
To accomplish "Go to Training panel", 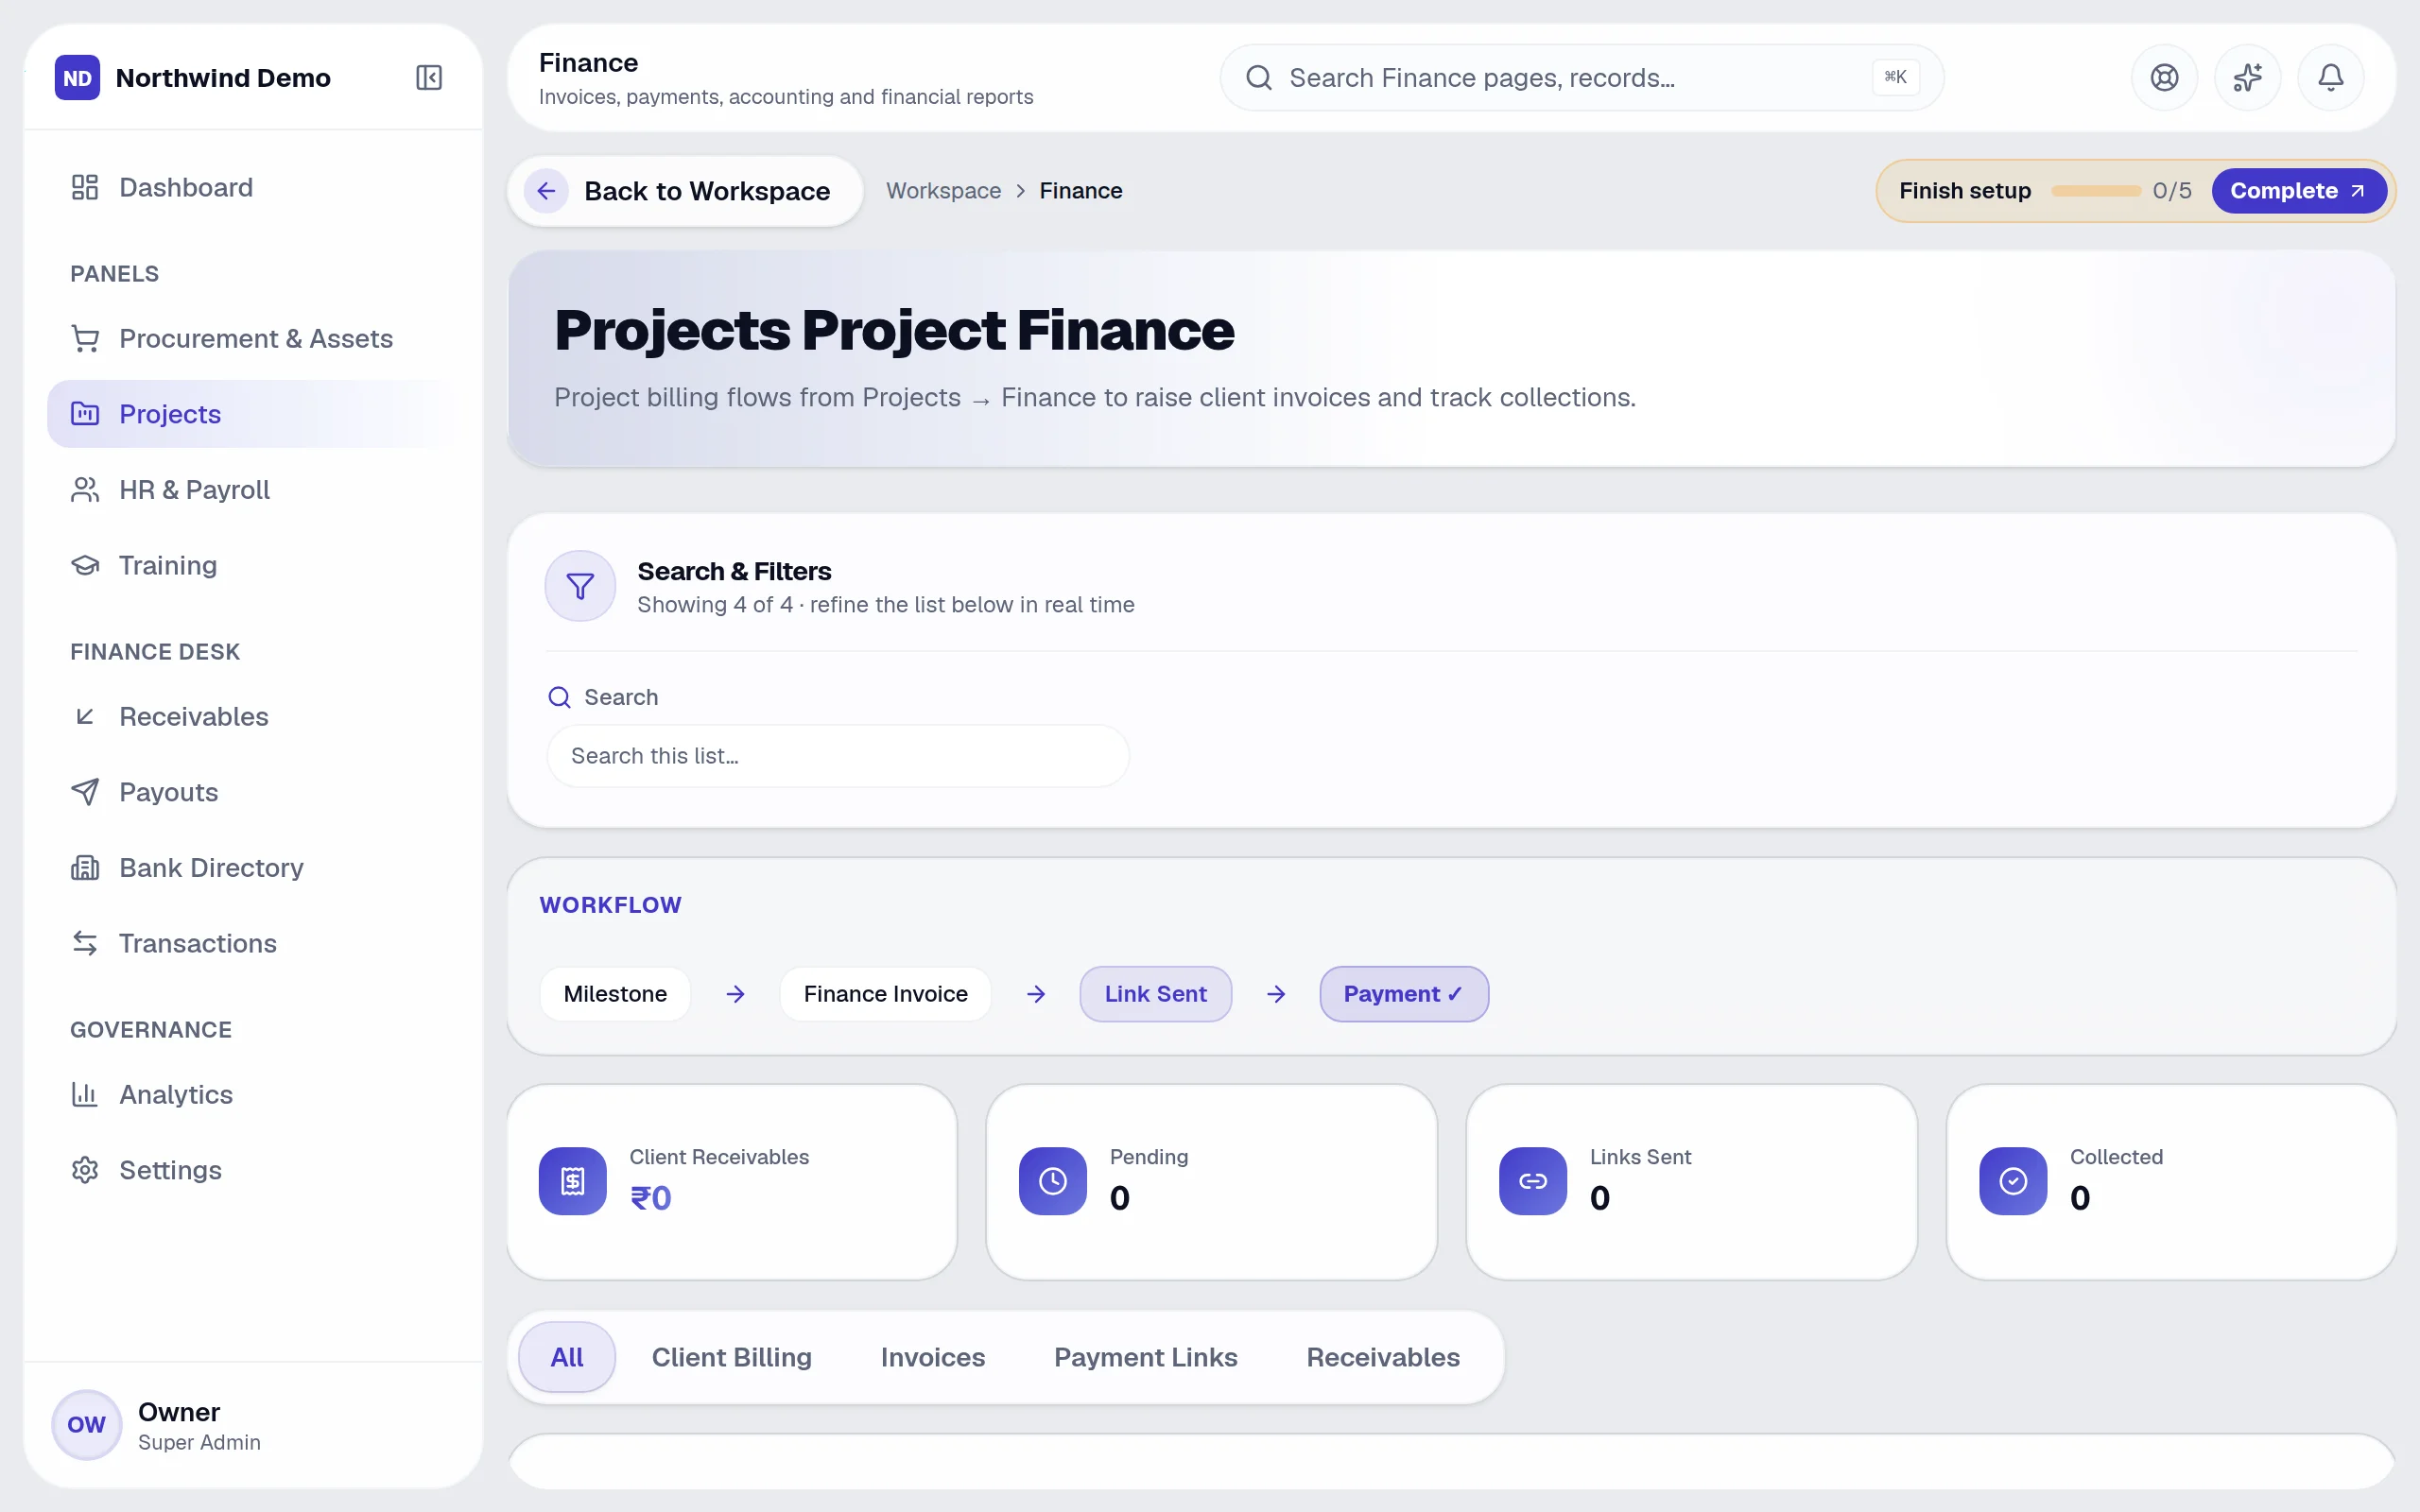I will point(251,565).
